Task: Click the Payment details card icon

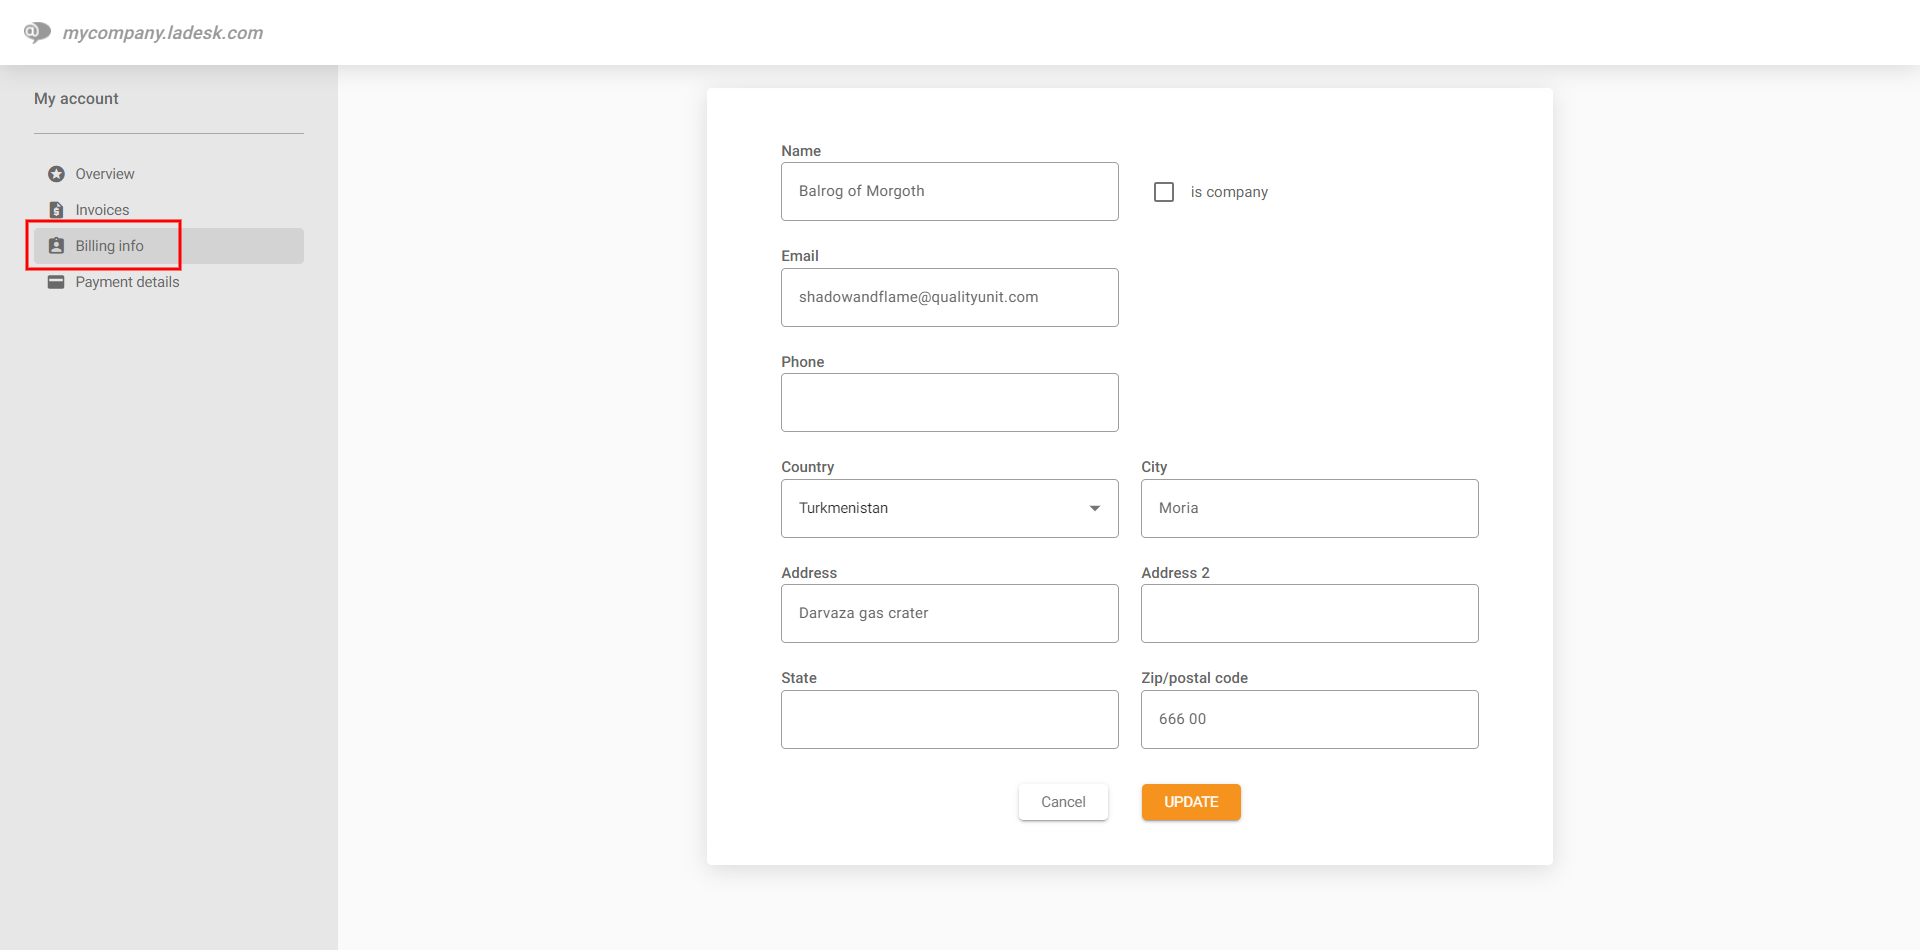Action: (57, 282)
